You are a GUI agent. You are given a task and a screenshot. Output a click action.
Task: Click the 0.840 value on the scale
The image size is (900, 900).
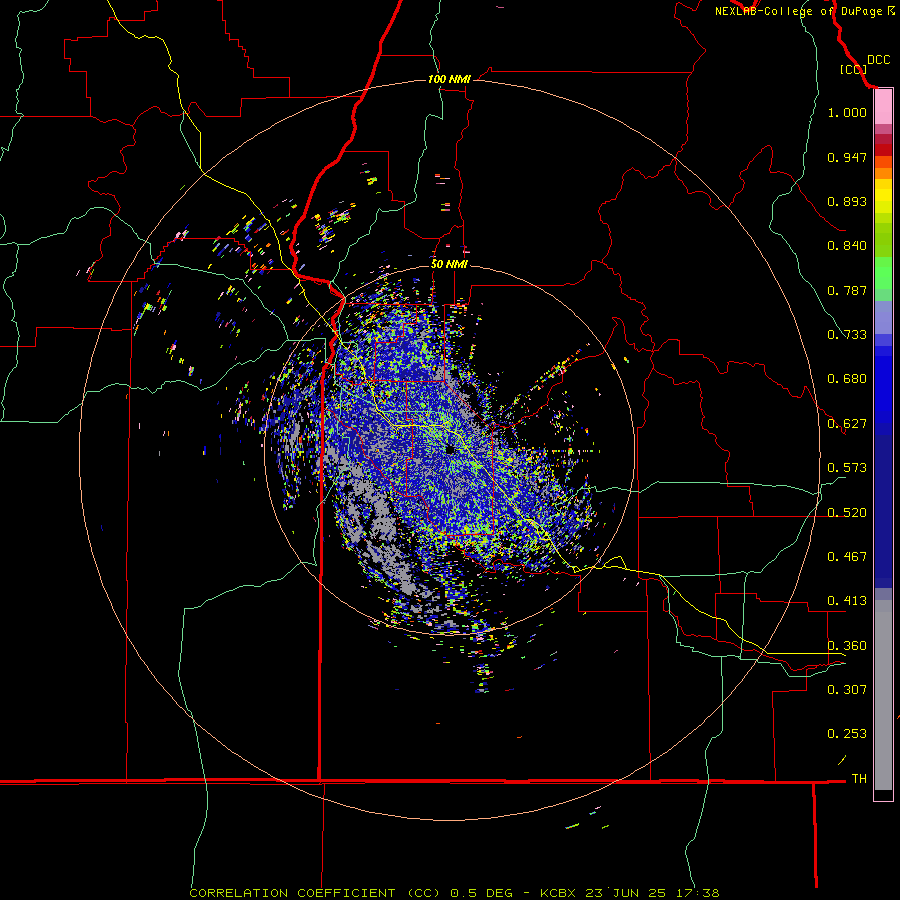click(847, 246)
